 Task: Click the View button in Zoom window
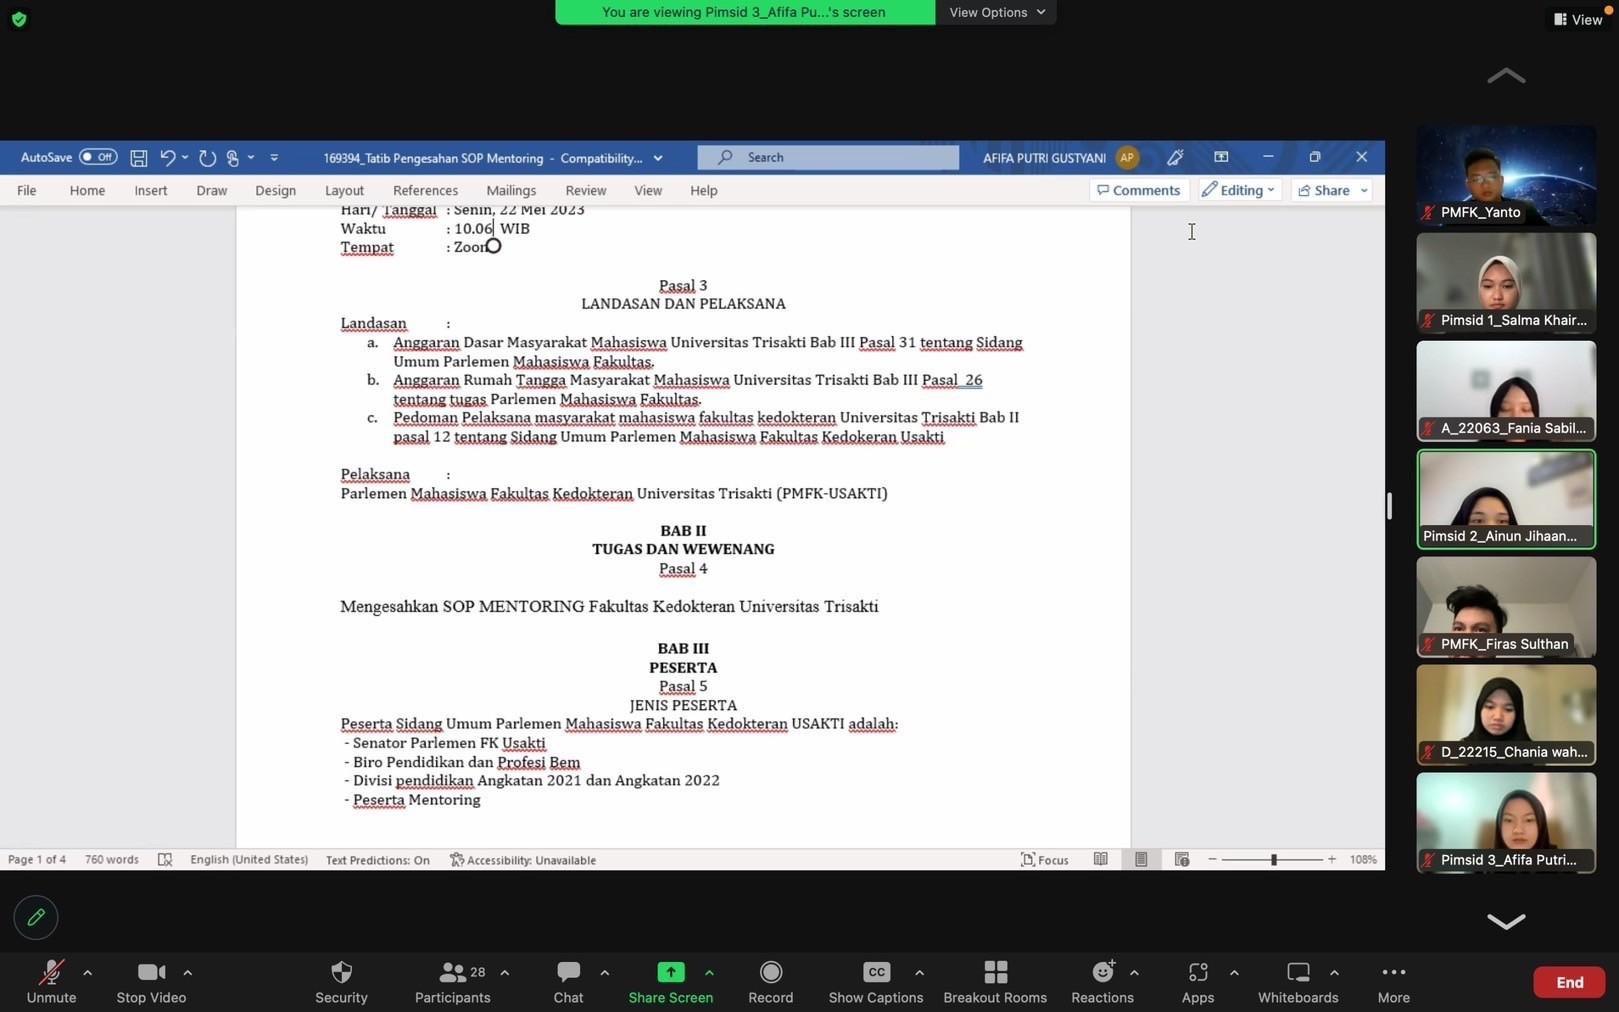click(1579, 19)
